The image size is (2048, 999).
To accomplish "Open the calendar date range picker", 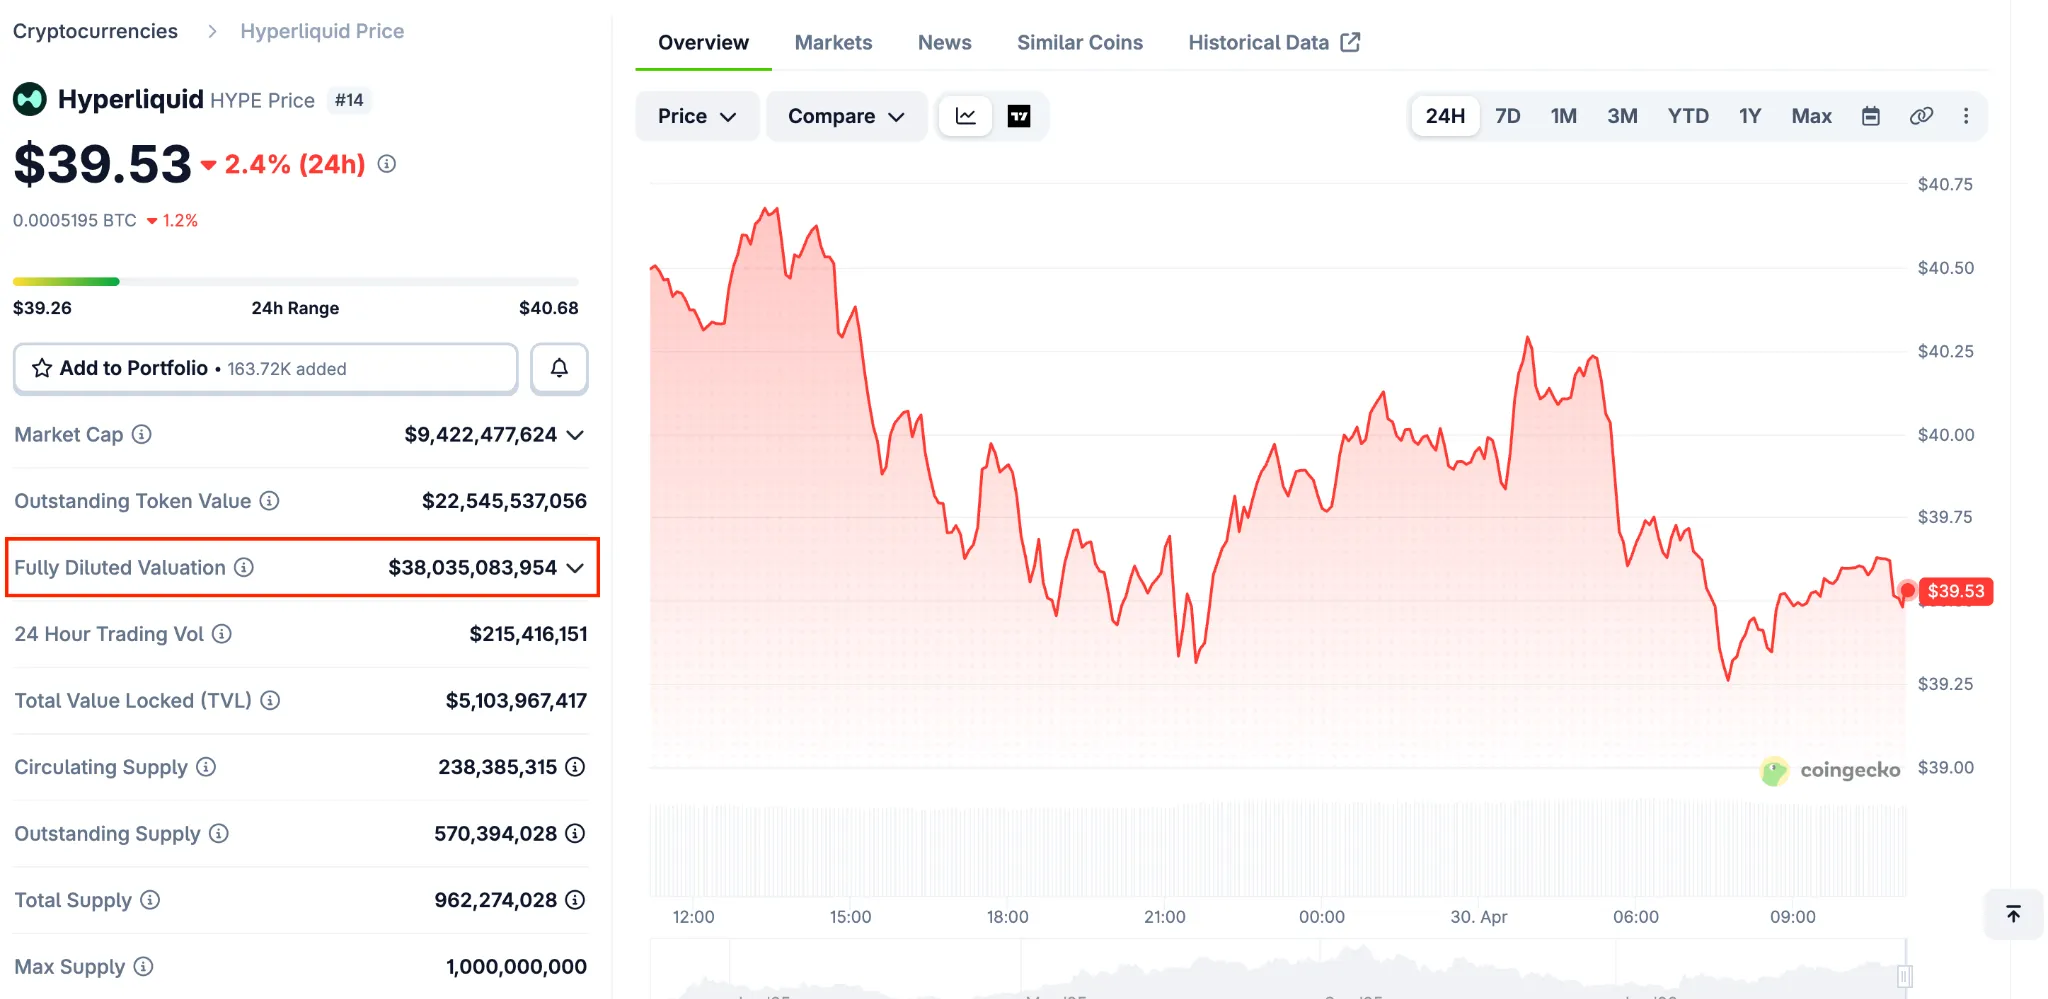I will click(x=1870, y=117).
